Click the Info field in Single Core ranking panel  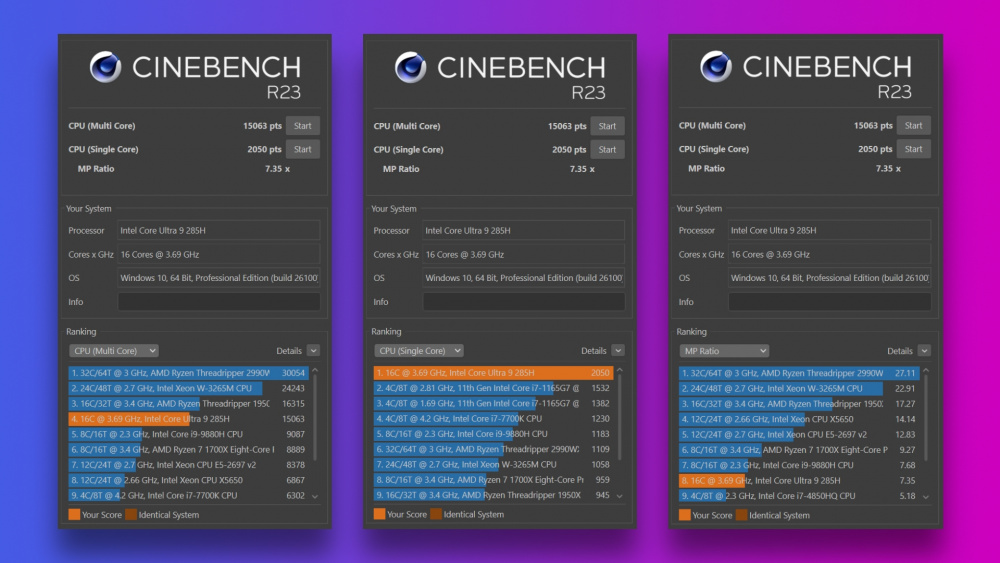(x=523, y=302)
